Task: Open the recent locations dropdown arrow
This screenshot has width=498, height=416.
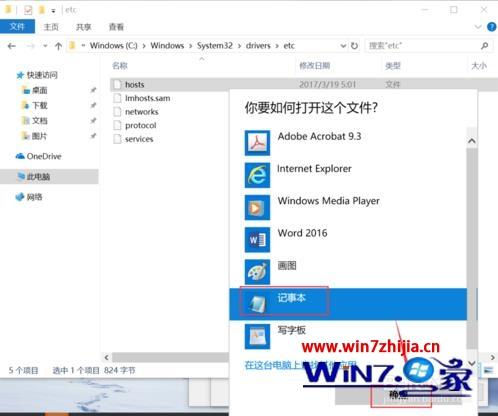Action: pos(45,46)
